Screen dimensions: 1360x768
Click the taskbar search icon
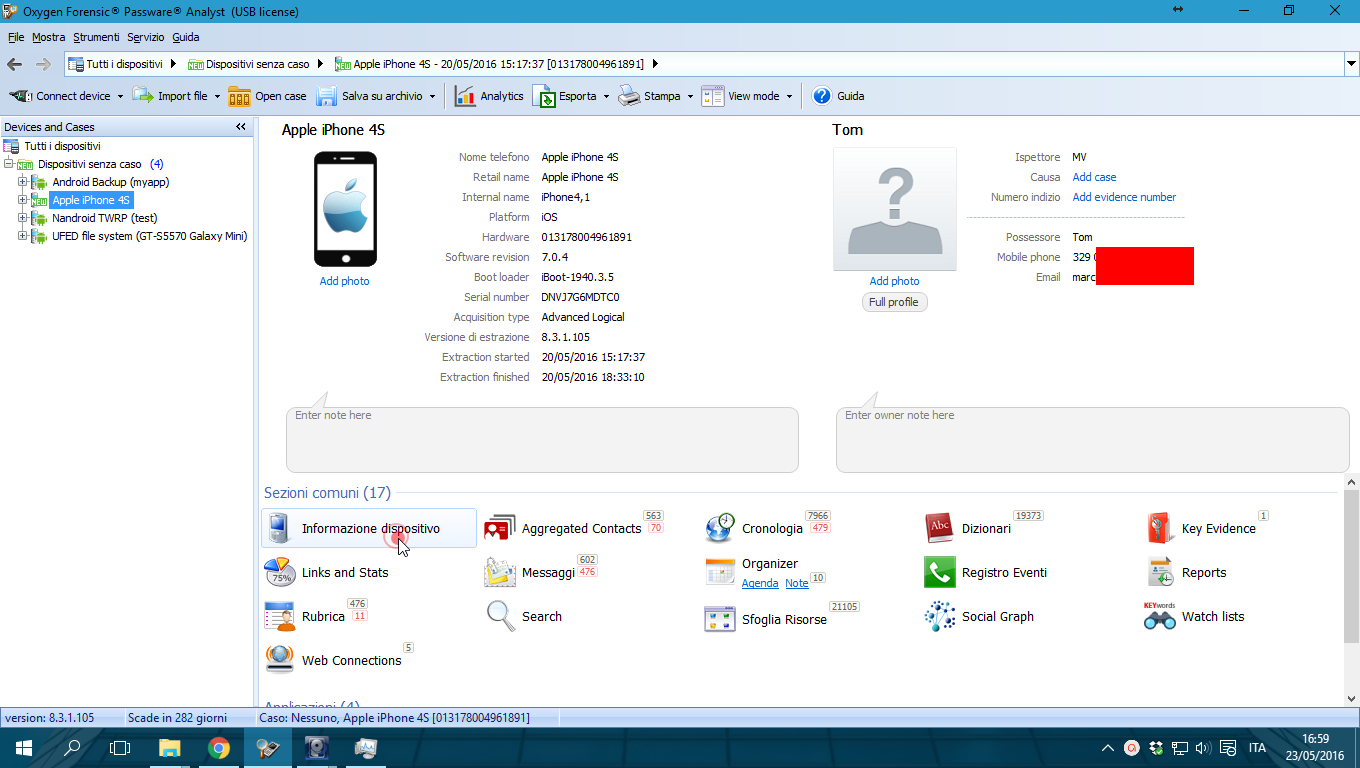click(72, 747)
